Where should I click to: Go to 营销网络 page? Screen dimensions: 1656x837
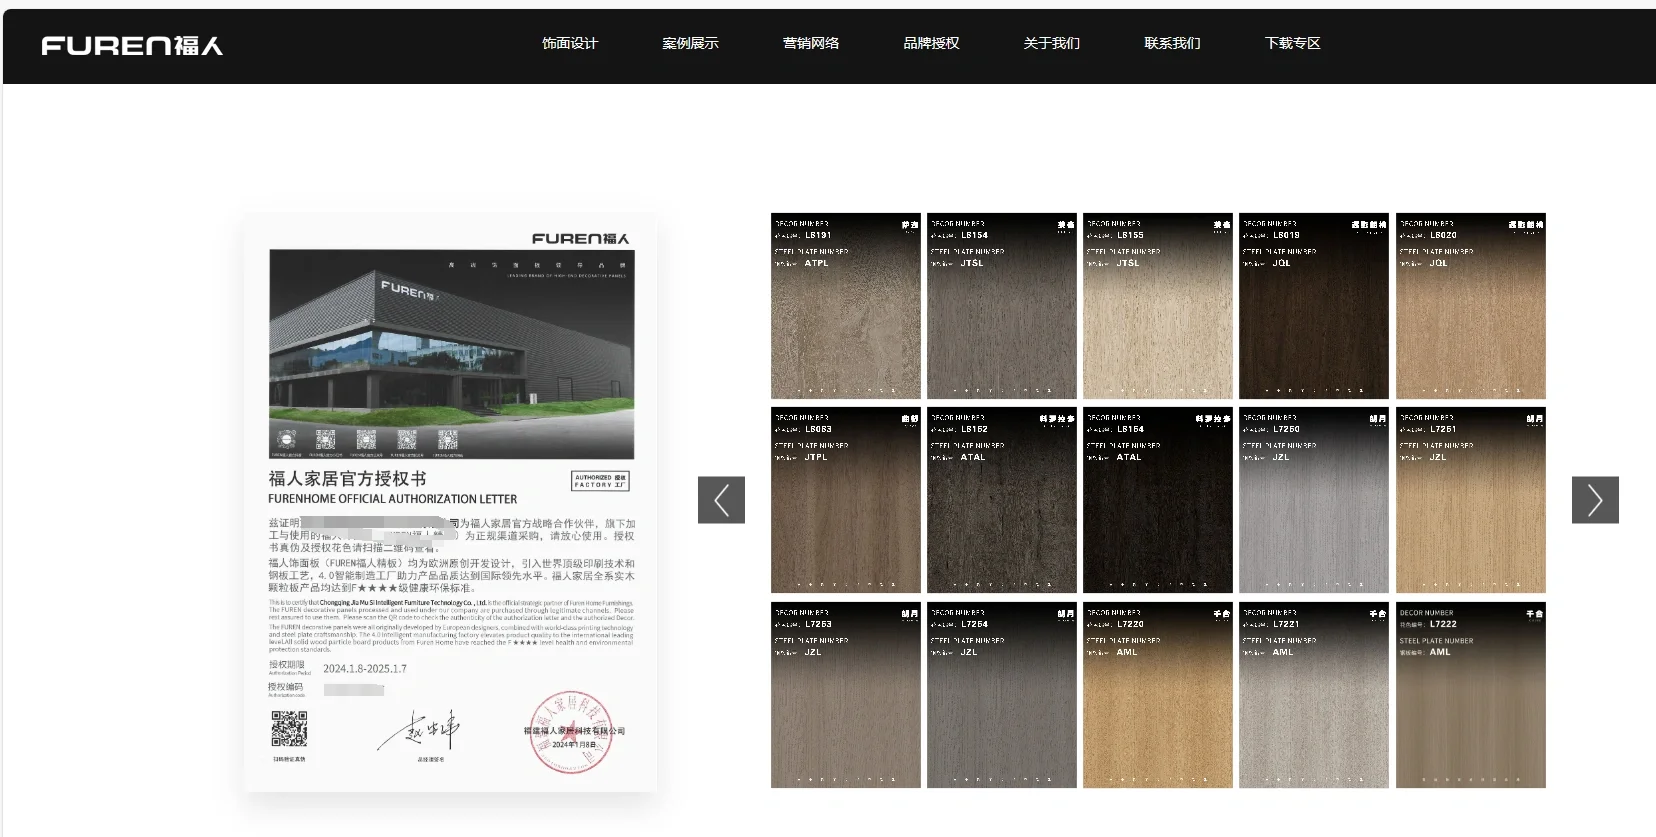point(811,43)
